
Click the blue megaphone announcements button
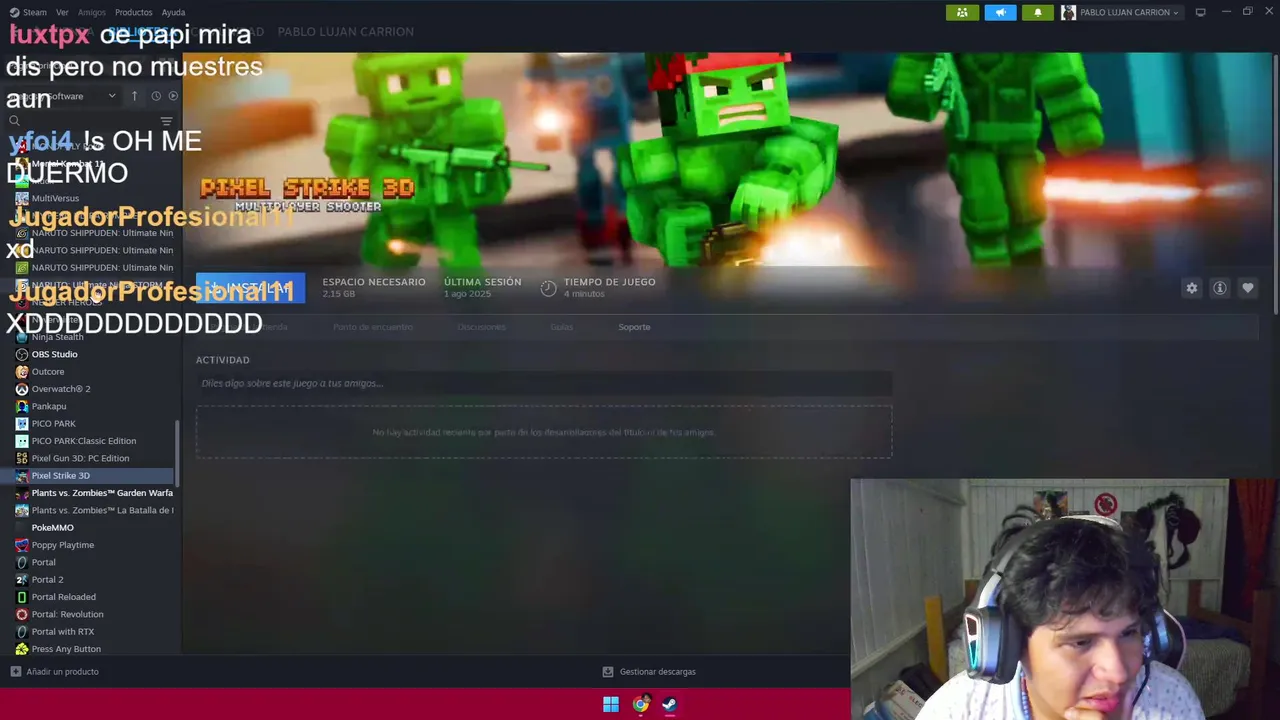1000,12
